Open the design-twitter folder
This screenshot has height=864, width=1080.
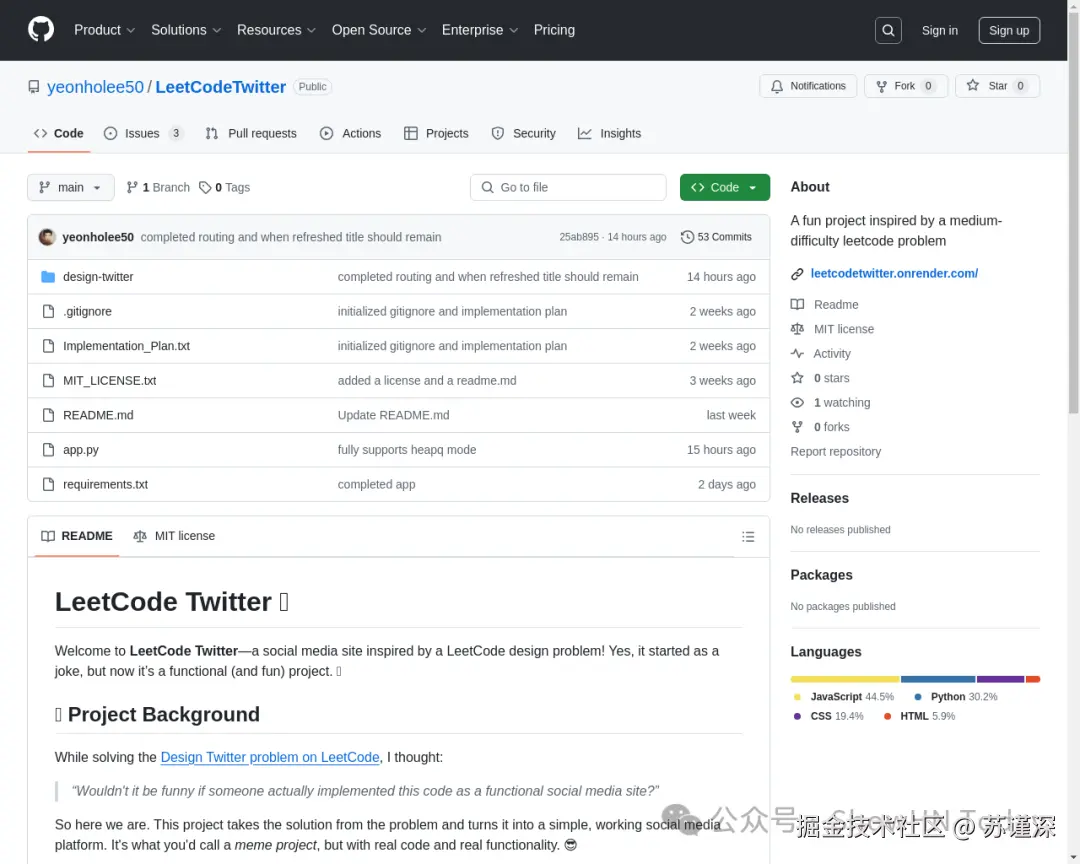pyautogui.click(x=98, y=277)
